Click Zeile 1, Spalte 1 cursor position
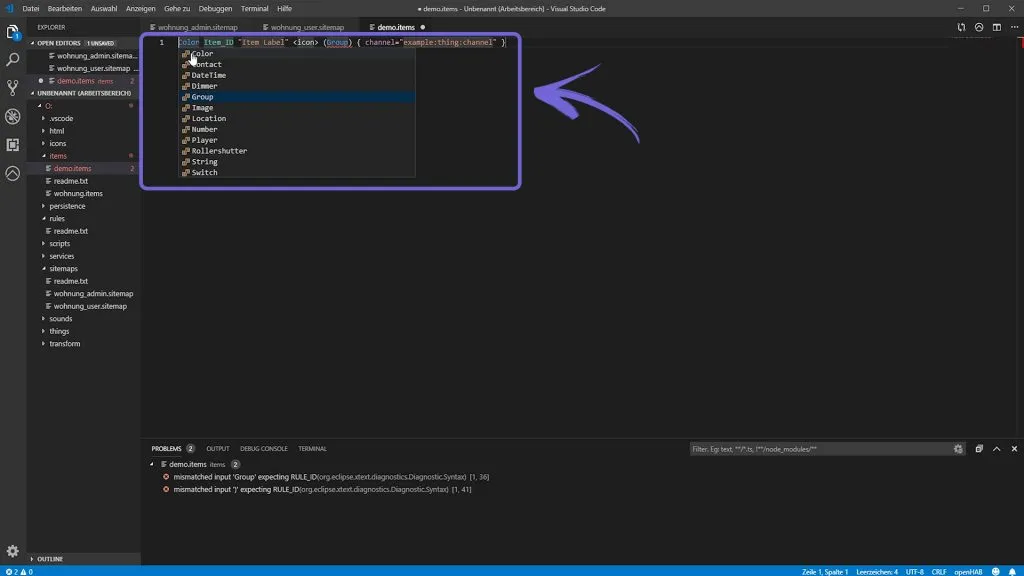The height and width of the screenshot is (576, 1024). click(x=825, y=571)
